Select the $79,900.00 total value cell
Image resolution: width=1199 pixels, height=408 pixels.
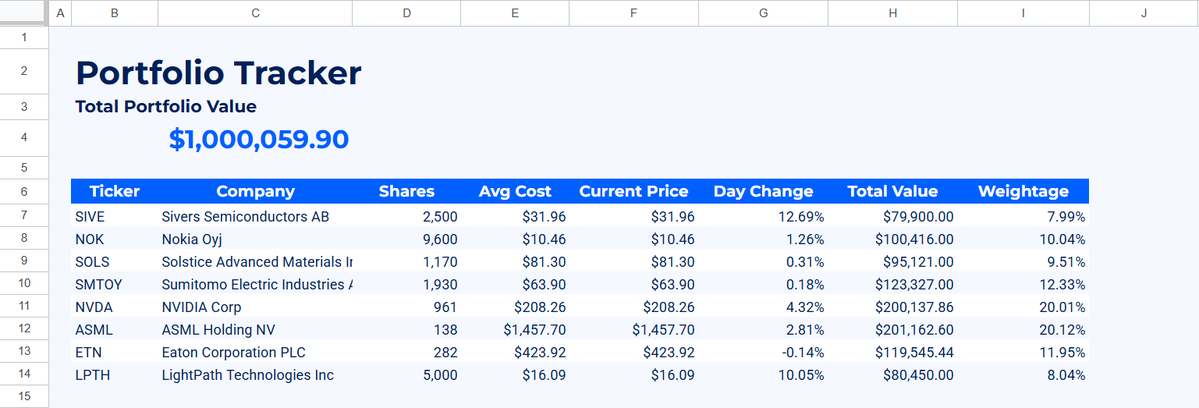[x=892, y=216]
